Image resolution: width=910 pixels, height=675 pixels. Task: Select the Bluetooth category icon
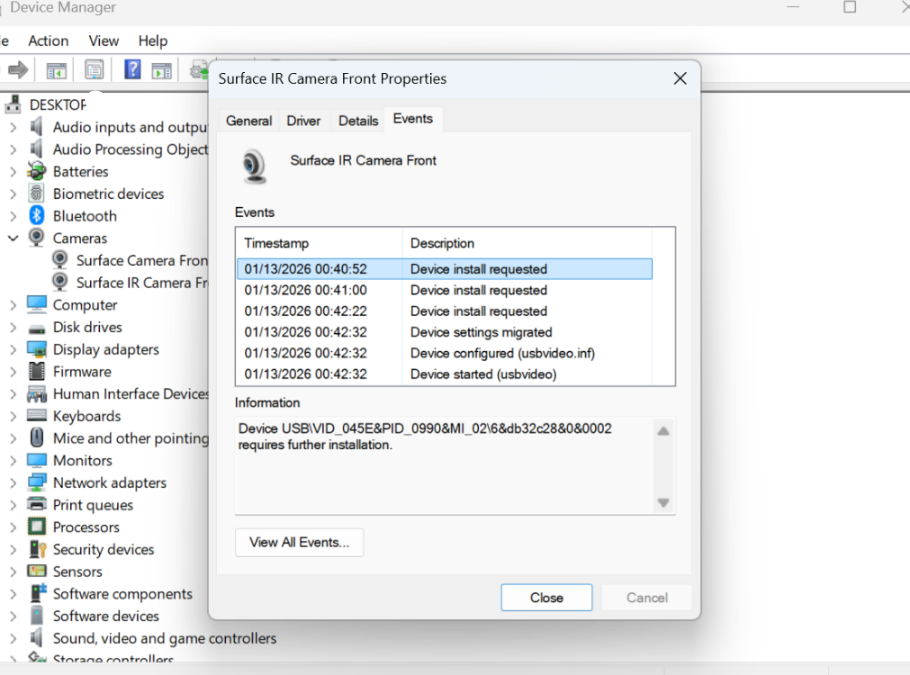point(37,216)
